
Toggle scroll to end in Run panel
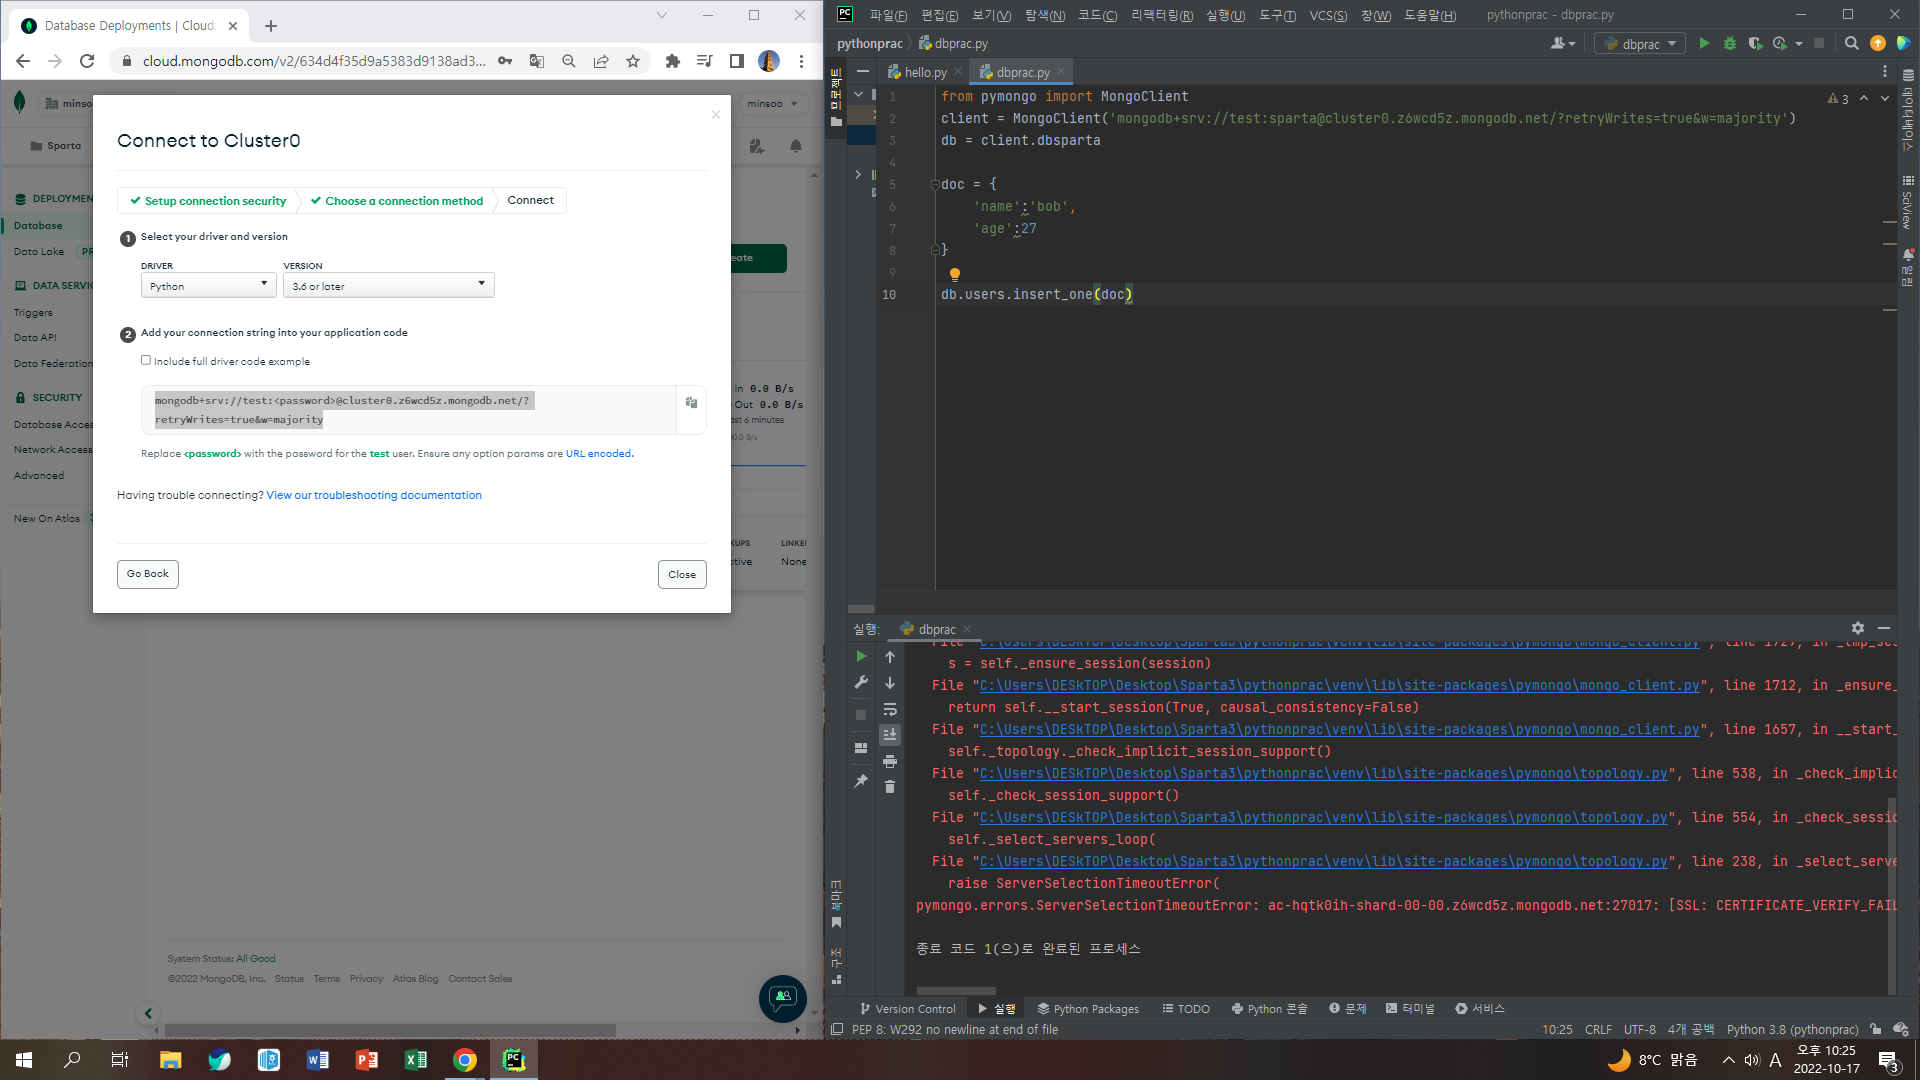pos(890,735)
